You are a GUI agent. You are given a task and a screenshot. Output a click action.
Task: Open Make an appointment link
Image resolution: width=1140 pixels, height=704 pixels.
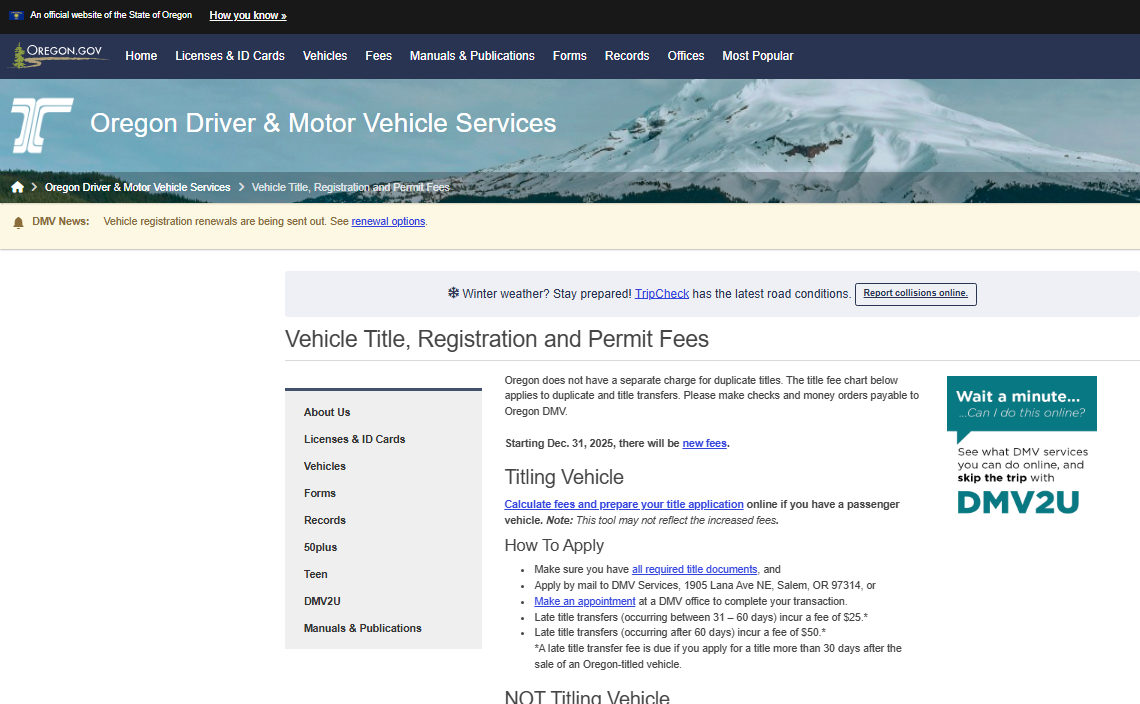pos(585,601)
